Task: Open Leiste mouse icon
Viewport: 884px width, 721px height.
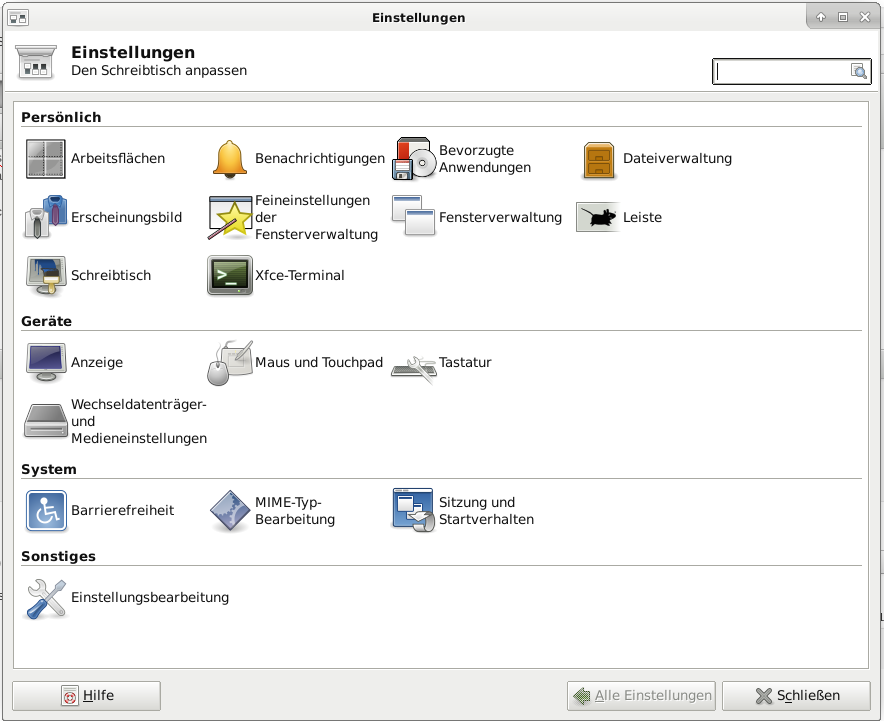Action: (598, 217)
